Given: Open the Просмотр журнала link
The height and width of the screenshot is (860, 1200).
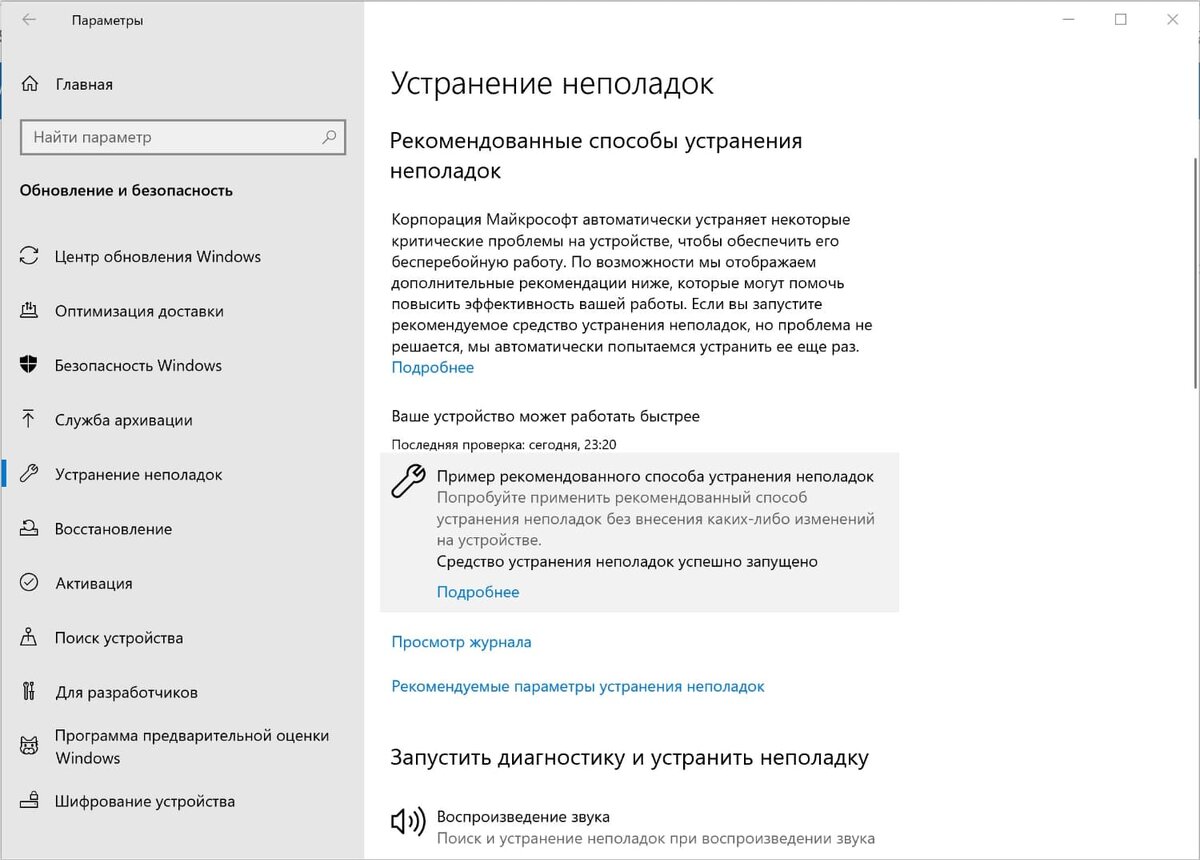Looking at the screenshot, I should click(461, 642).
